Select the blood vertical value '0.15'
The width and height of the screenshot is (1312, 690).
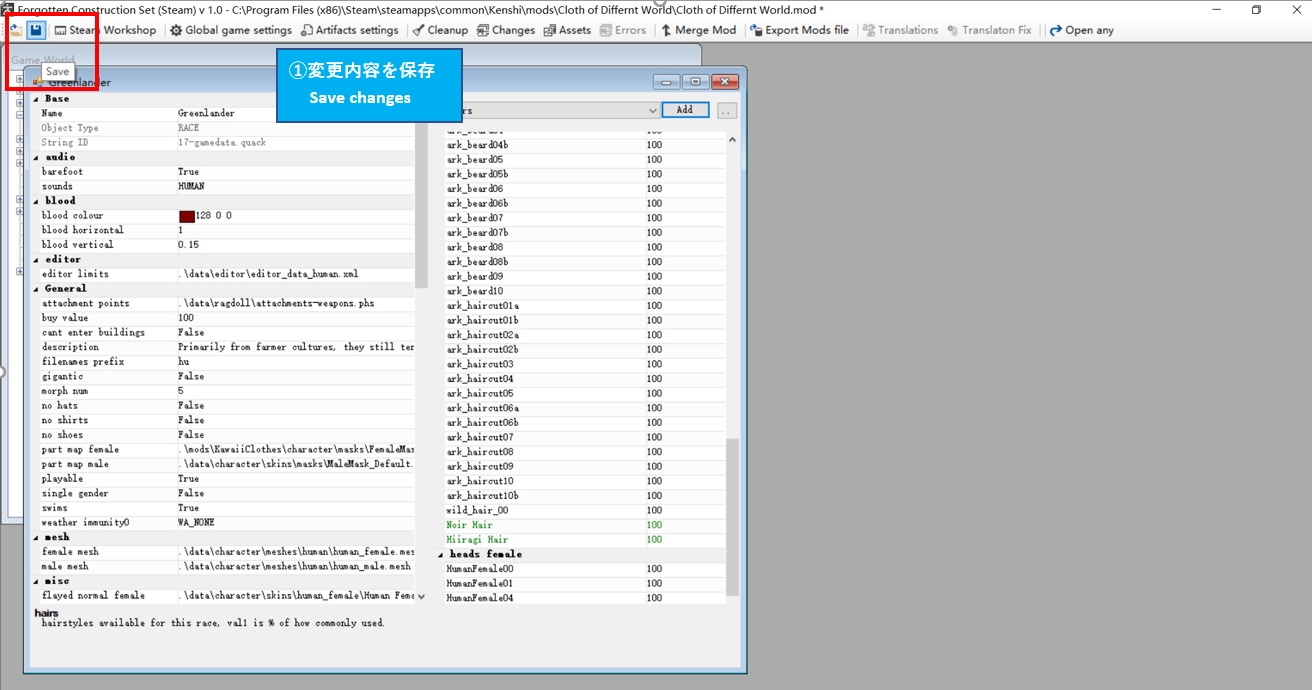pyautogui.click(x=188, y=245)
